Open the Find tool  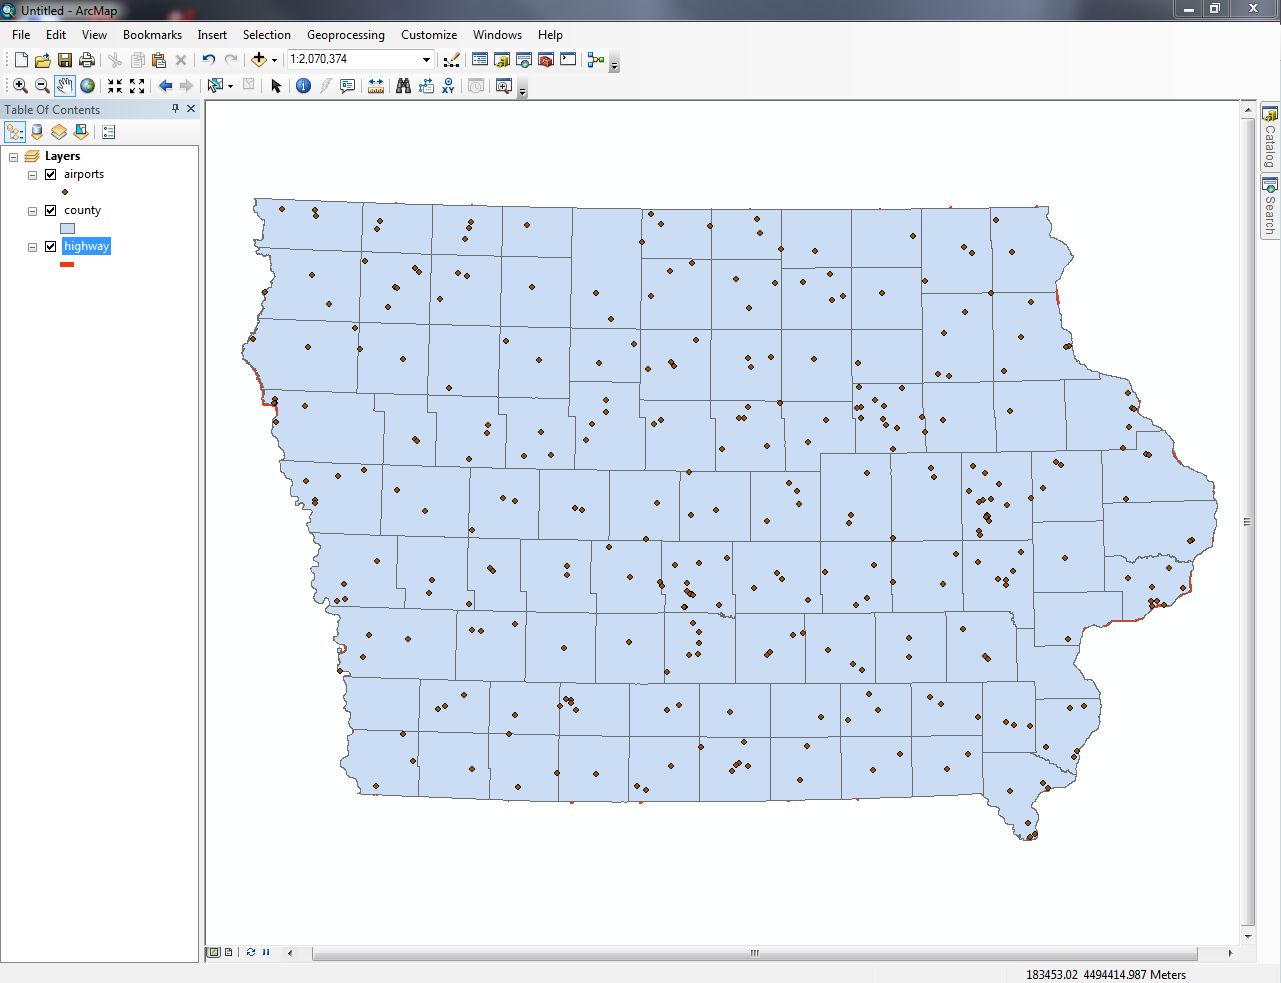[403, 85]
